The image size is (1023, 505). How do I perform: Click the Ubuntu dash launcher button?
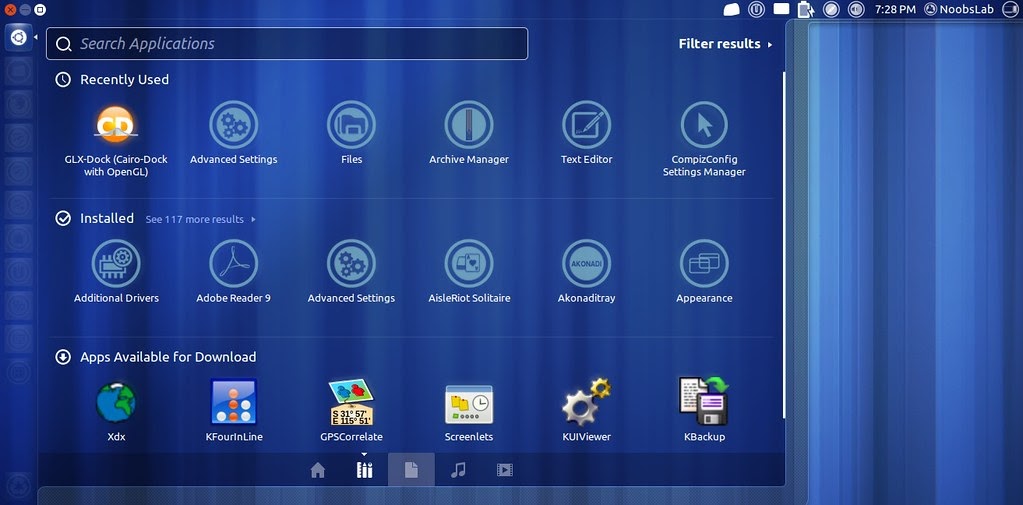(x=18, y=38)
